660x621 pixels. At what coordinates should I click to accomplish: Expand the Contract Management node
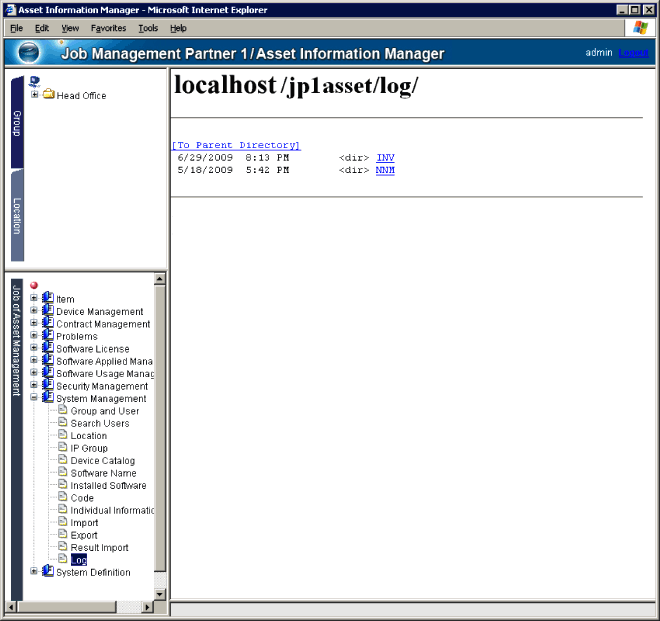pos(35,324)
